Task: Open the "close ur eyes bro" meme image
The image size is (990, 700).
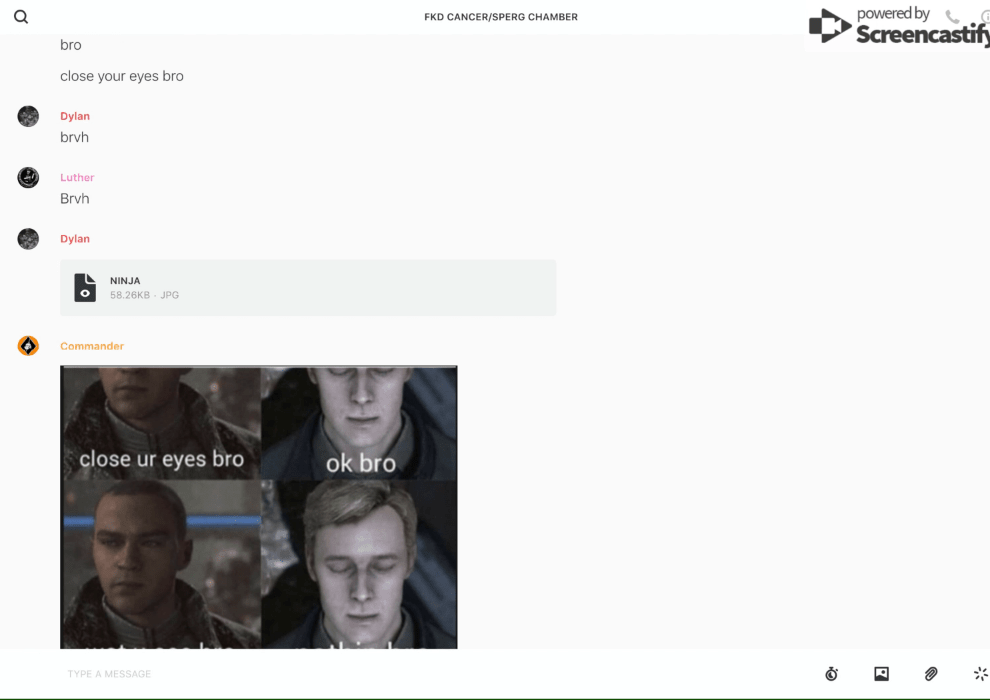Action: [258, 506]
